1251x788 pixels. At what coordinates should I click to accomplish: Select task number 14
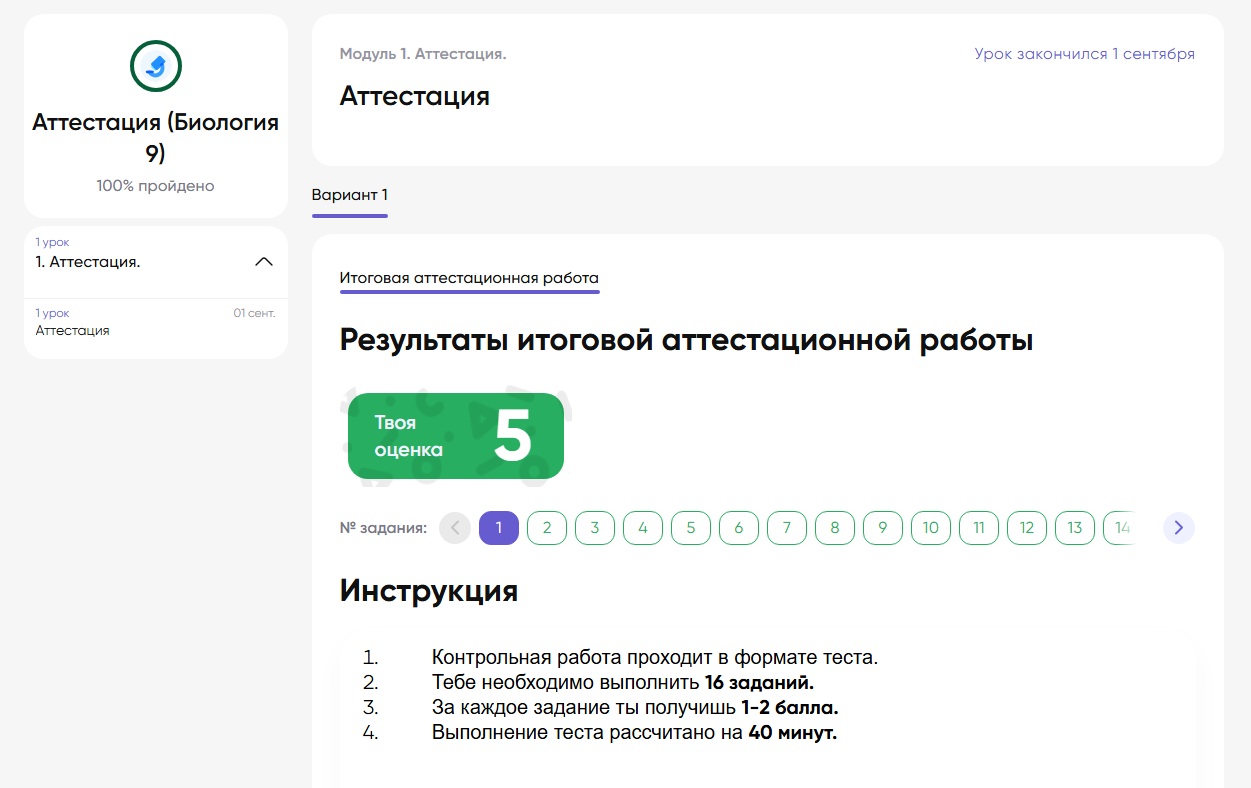tap(1122, 527)
